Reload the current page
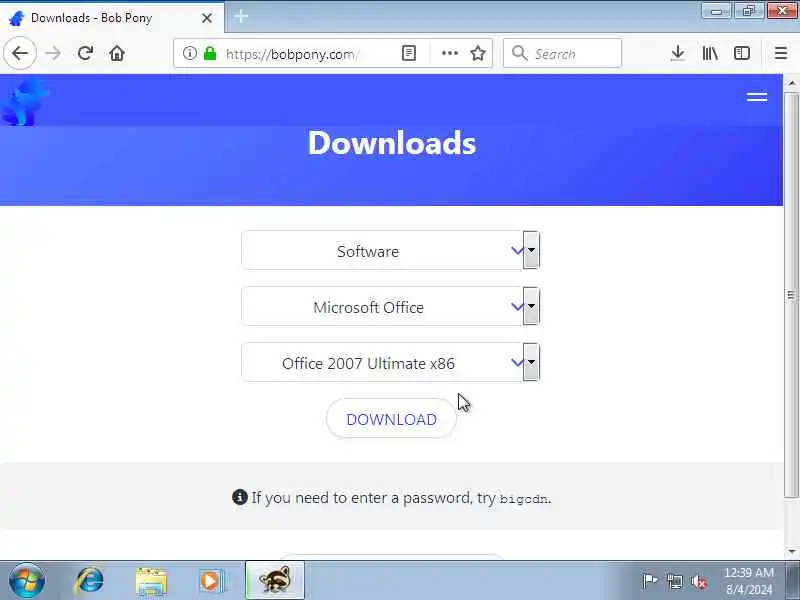Image resolution: width=800 pixels, height=600 pixels. pyautogui.click(x=85, y=53)
